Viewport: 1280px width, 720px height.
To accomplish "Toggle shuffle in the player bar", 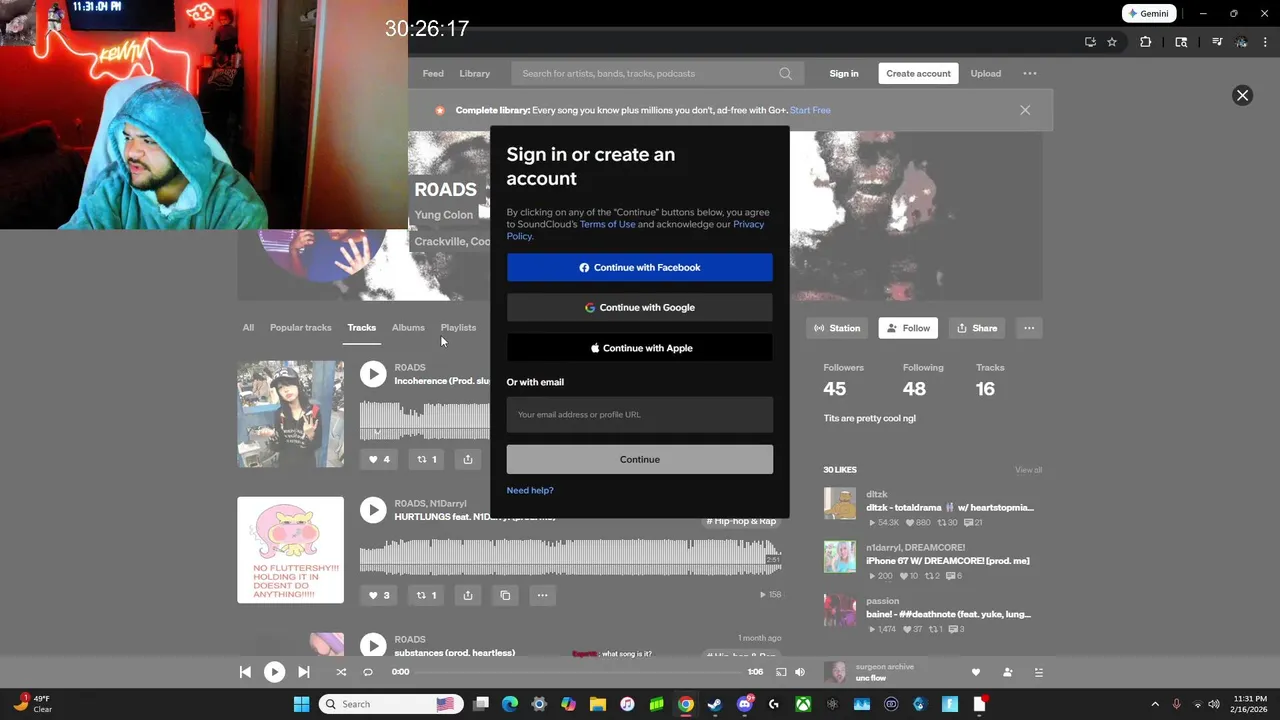I will (341, 672).
